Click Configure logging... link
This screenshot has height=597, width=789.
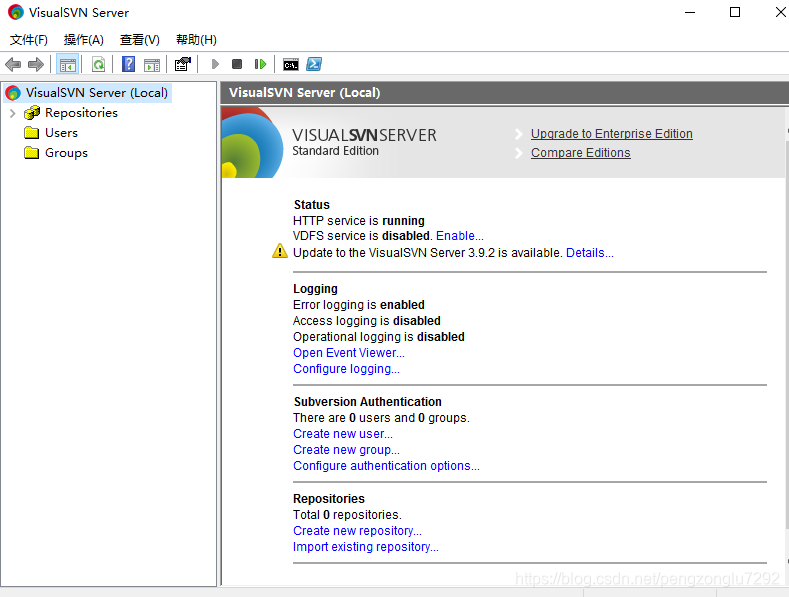pos(346,369)
